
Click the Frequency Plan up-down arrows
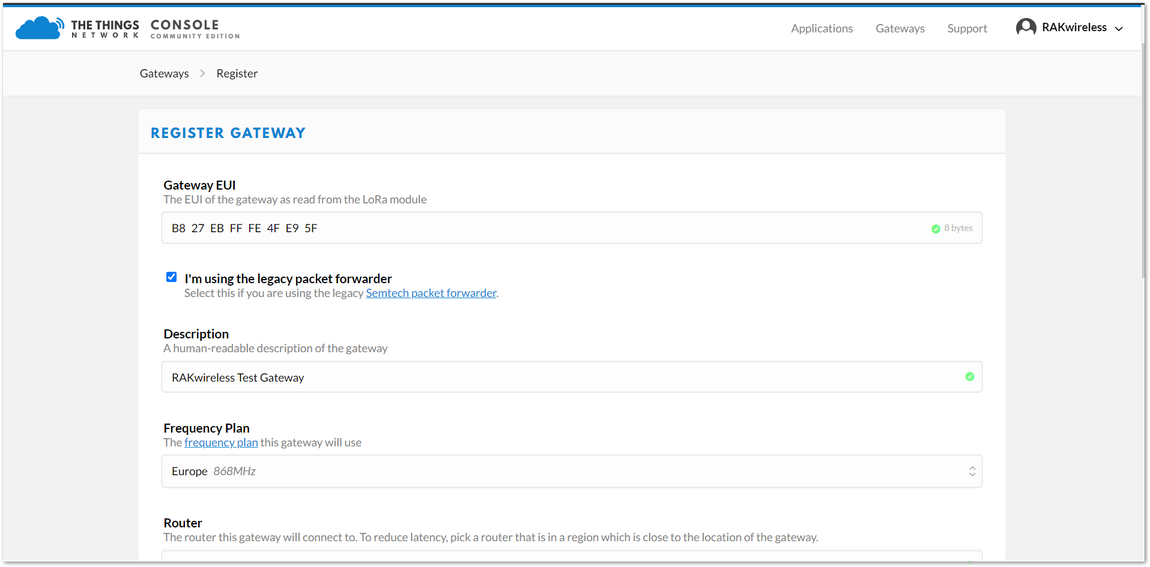[972, 472]
